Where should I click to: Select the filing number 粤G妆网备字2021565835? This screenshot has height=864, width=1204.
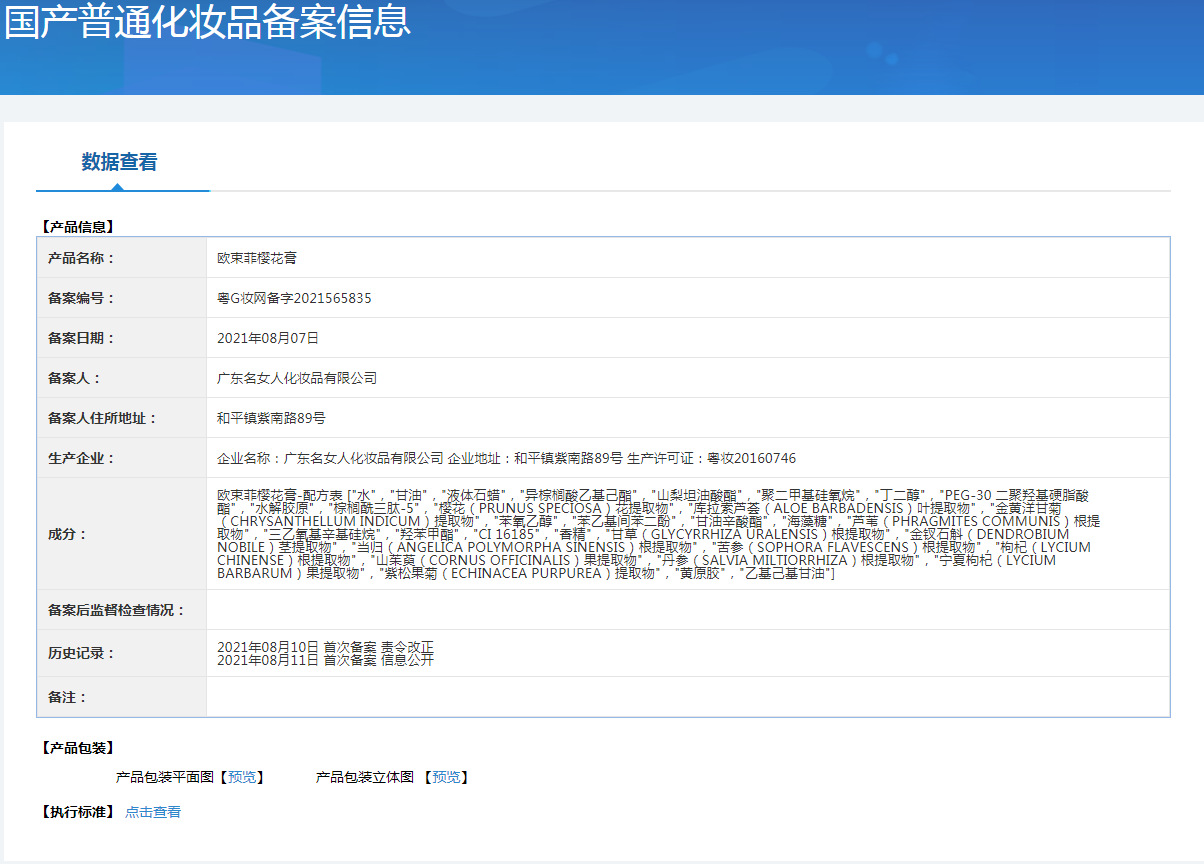click(294, 298)
